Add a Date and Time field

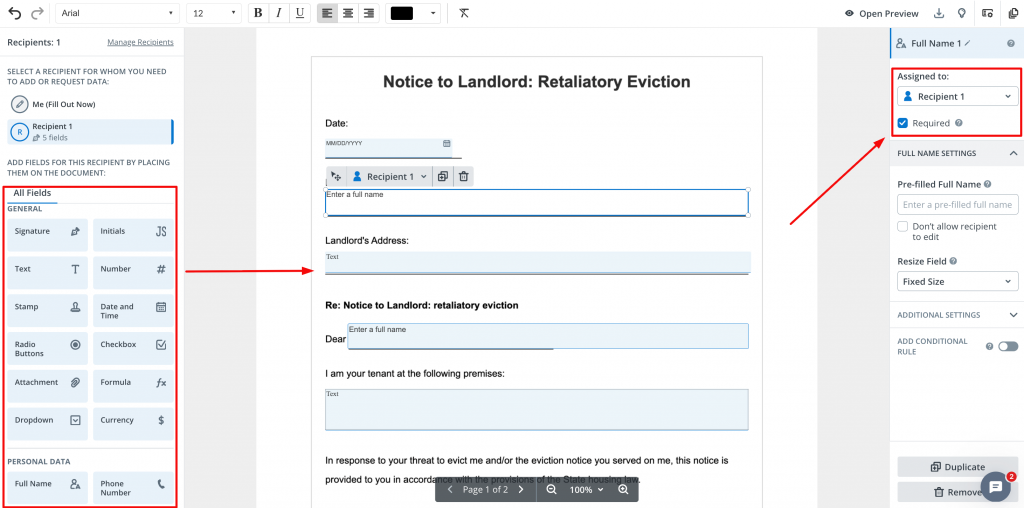click(x=133, y=310)
